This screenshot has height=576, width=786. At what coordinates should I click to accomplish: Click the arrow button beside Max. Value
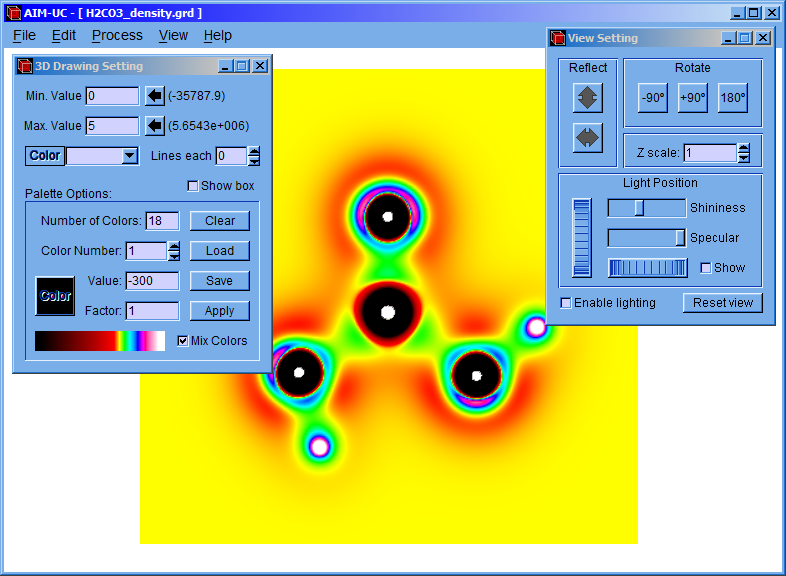tap(155, 126)
